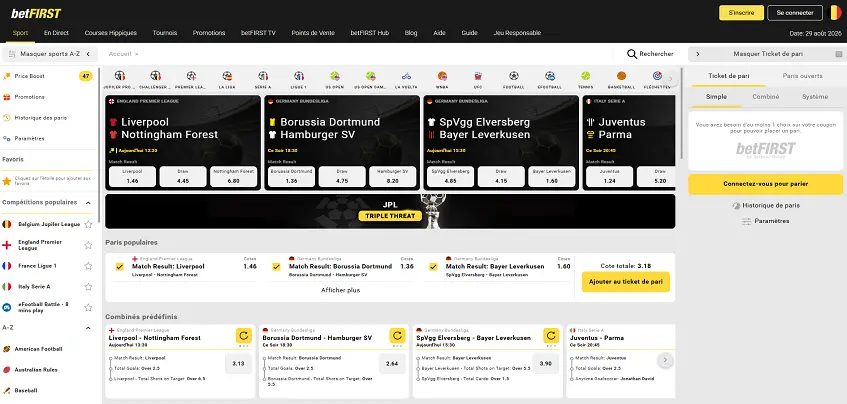Click the Se connecter button
Image resolution: width=847 pixels, height=404 pixels.
[795, 12]
